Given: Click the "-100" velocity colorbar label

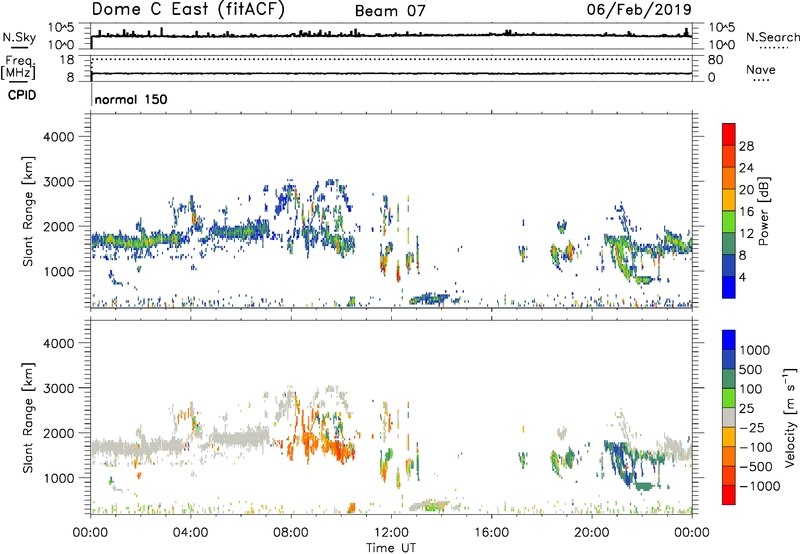Looking at the screenshot, I should tap(754, 447).
